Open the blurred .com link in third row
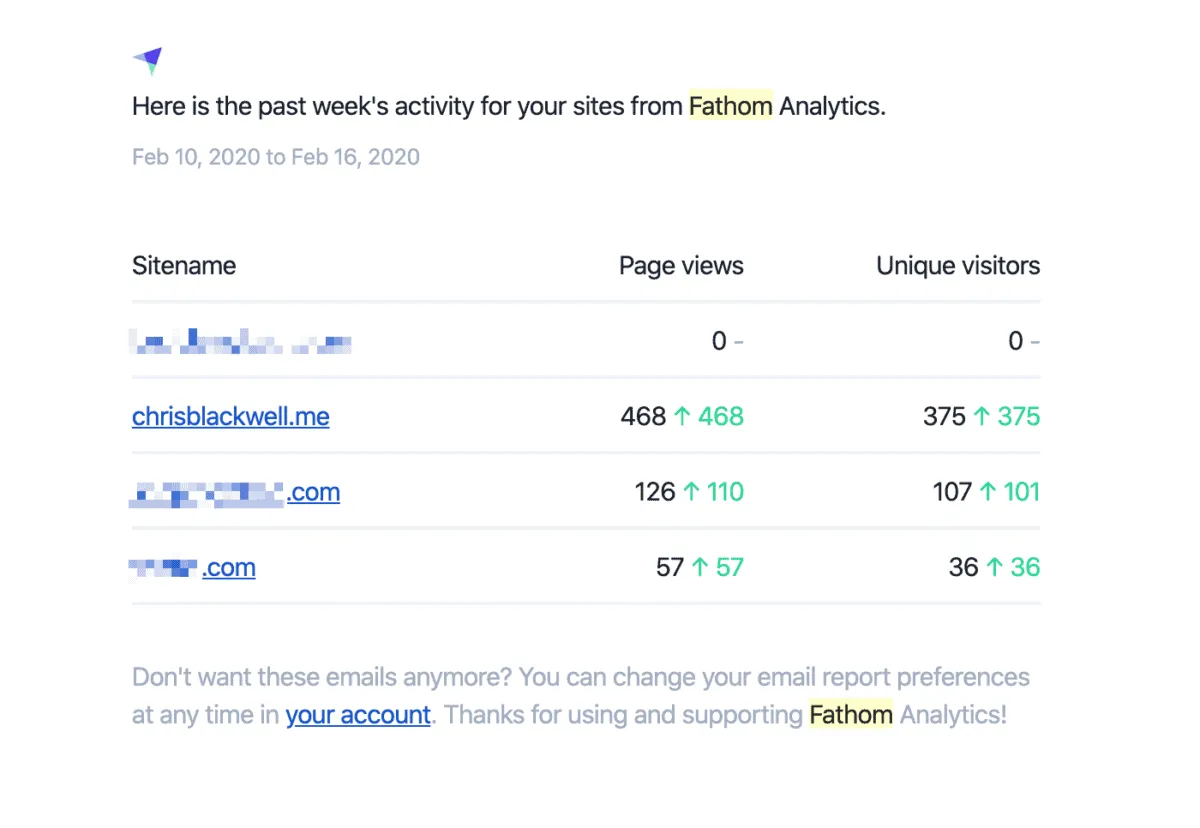This screenshot has width=1200, height=828. (235, 492)
